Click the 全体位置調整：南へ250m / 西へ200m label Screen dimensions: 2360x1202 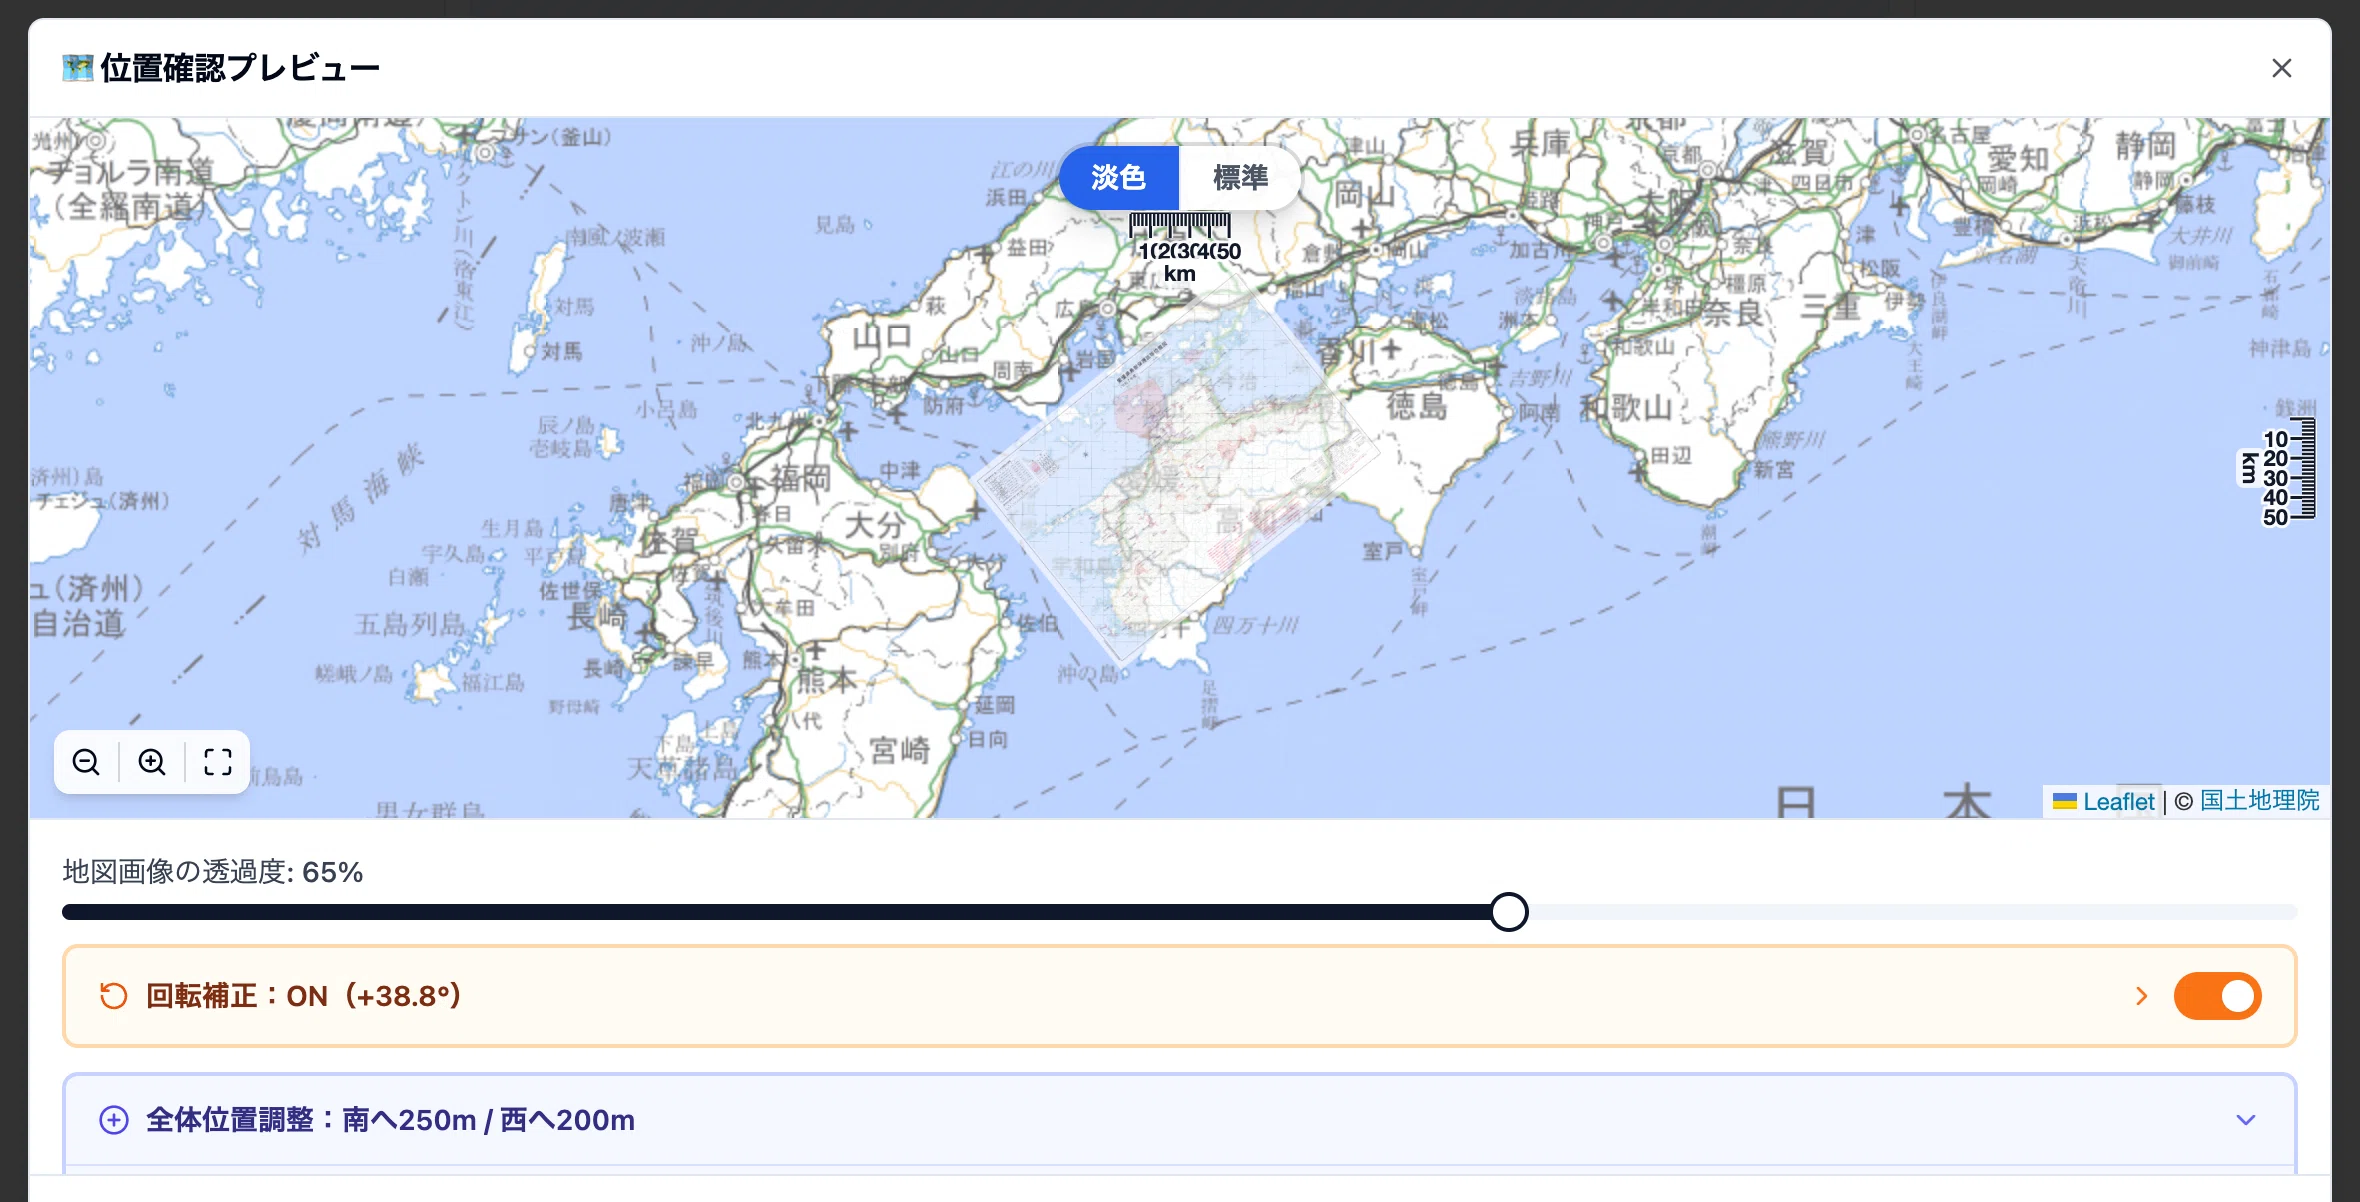390,1120
